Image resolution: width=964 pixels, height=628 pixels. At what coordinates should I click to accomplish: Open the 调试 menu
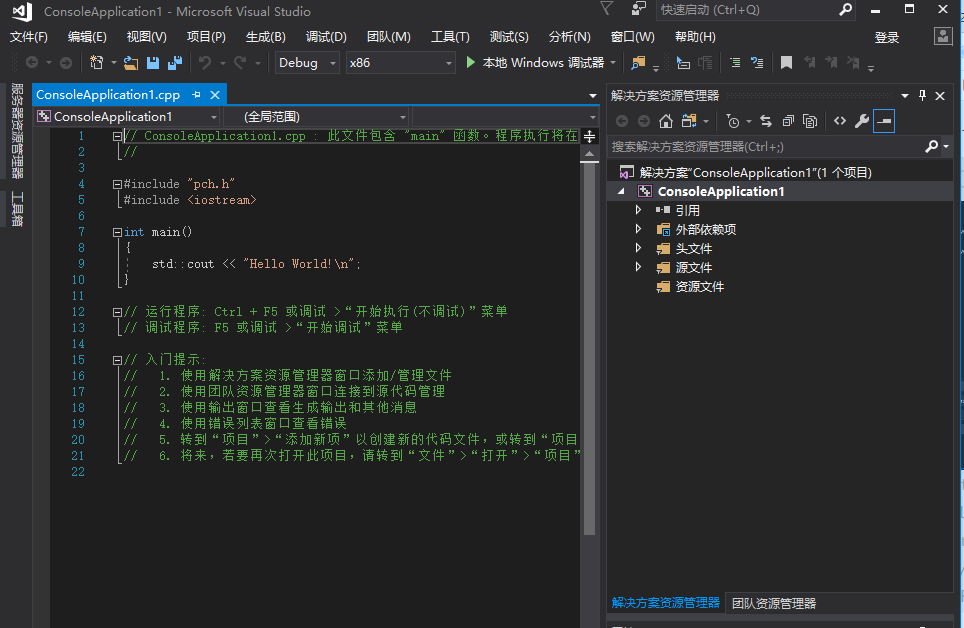(324, 37)
